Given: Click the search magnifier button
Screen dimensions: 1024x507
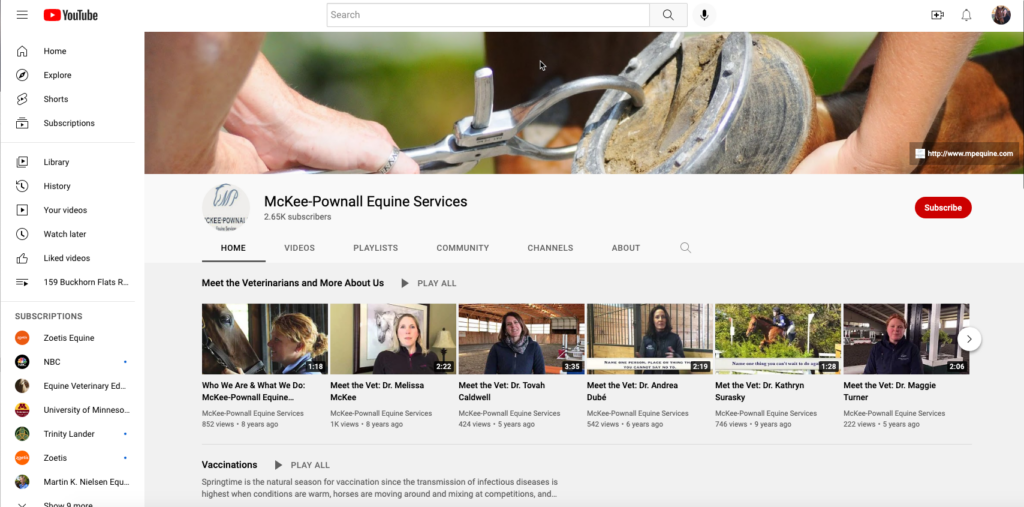Looking at the screenshot, I should tap(668, 15).
